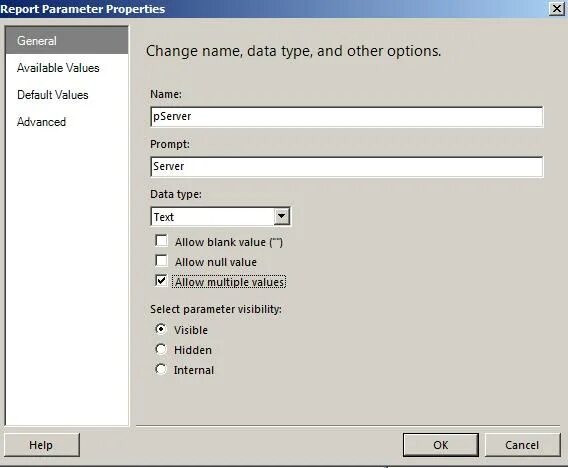Open Help for this dialog
Image resolution: width=568 pixels, height=468 pixels.
(x=42, y=445)
